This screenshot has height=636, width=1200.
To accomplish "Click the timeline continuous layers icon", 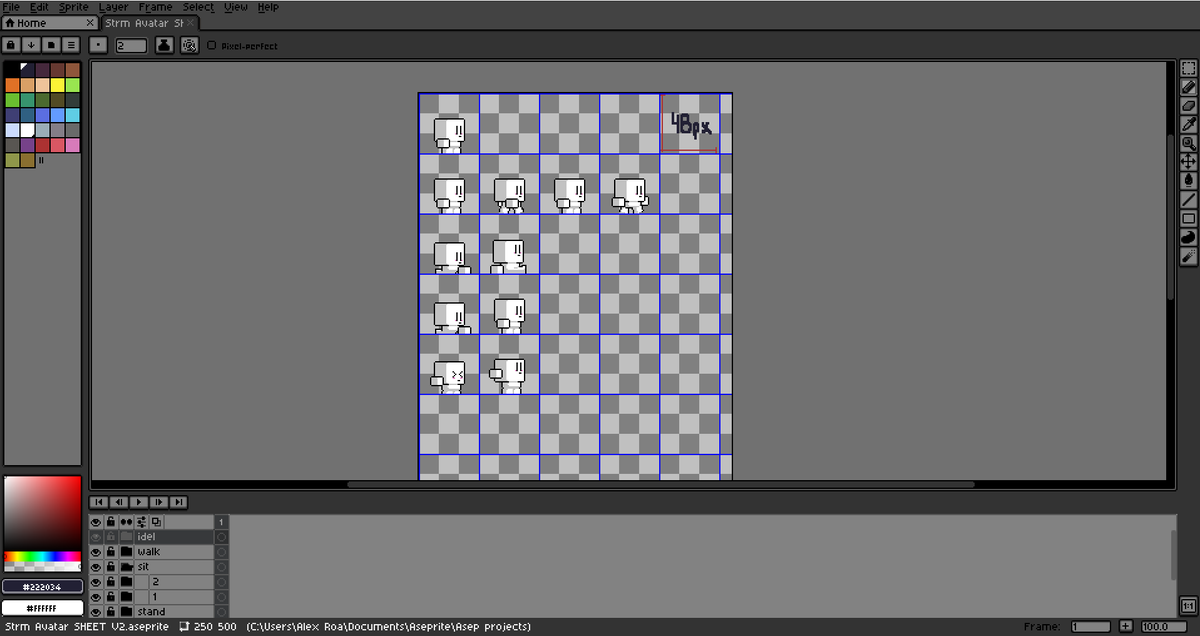I will (x=126, y=522).
